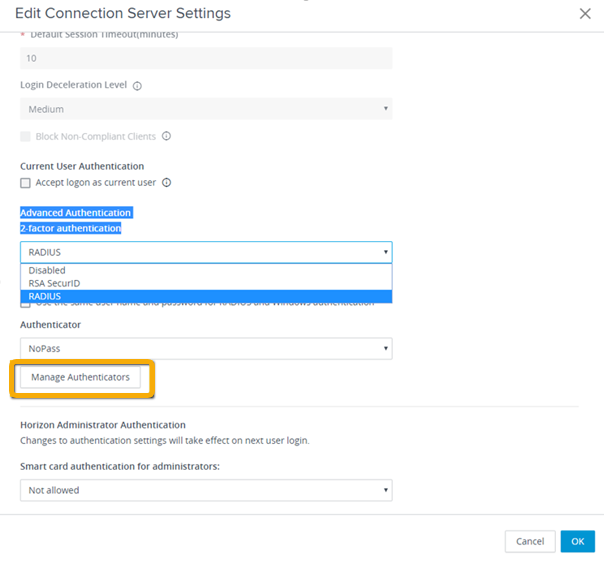Click info icon beside Block Non-Compliant Clients
The width and height of the screenshot is (604, 561).
[166, 136]
